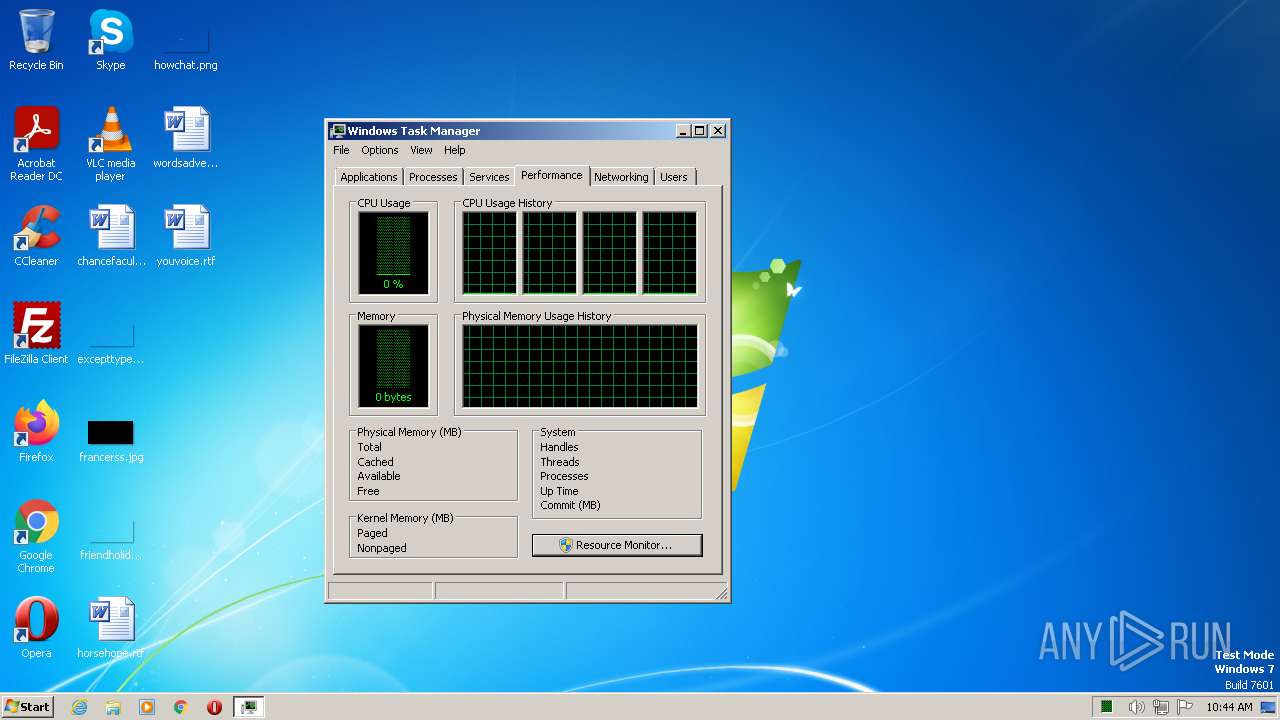
Task: Click the Physical Memory Usage History graph
Action: pyautogui.click(x=580, y=366)
